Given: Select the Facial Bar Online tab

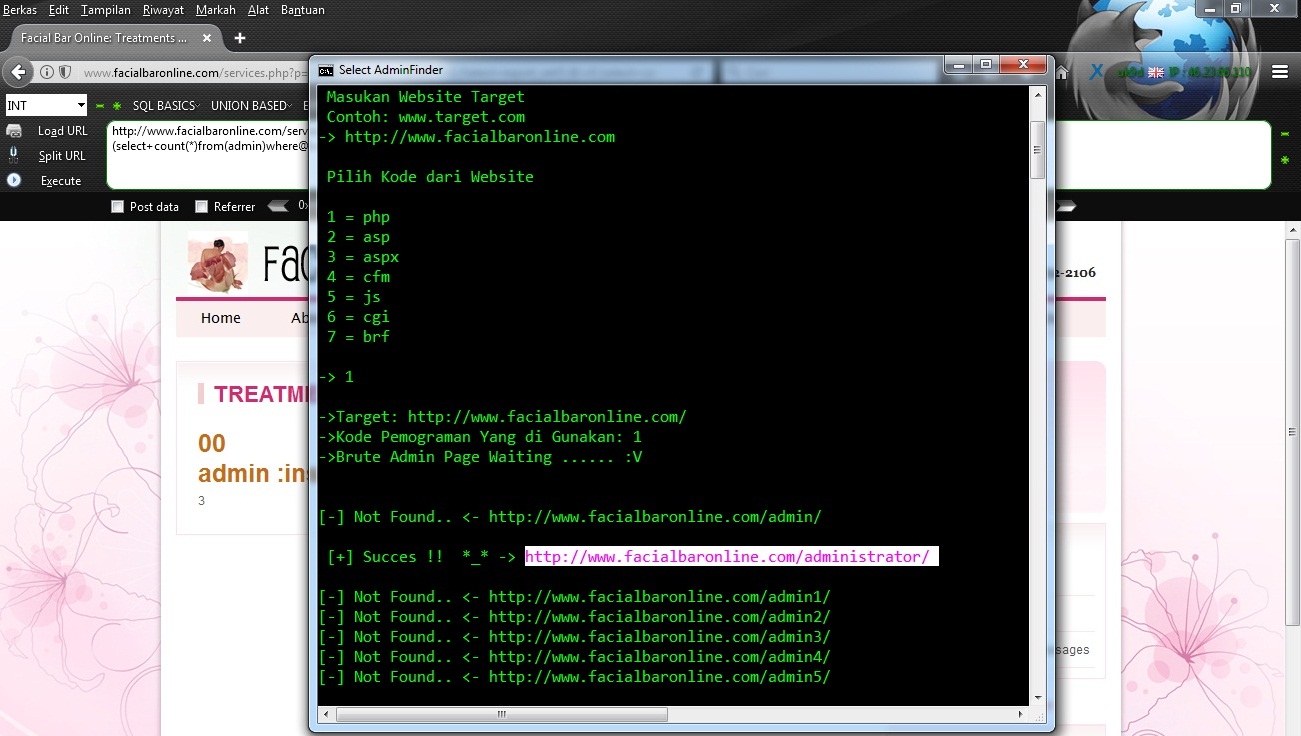Looking at the screenshot, I should click(x=115, y=38).
